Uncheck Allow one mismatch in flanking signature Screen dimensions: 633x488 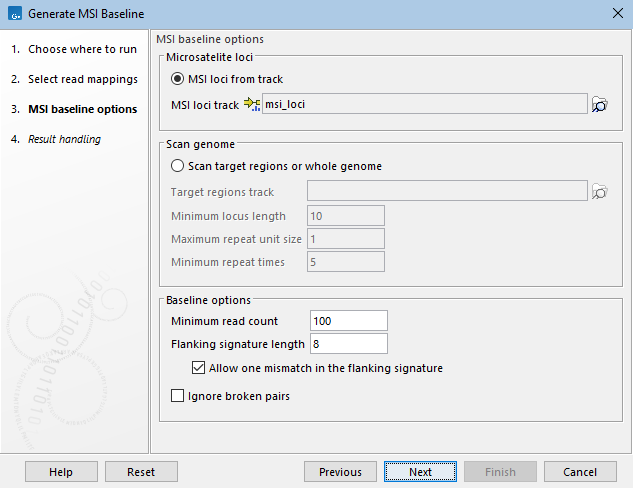[x=198, y=368]
